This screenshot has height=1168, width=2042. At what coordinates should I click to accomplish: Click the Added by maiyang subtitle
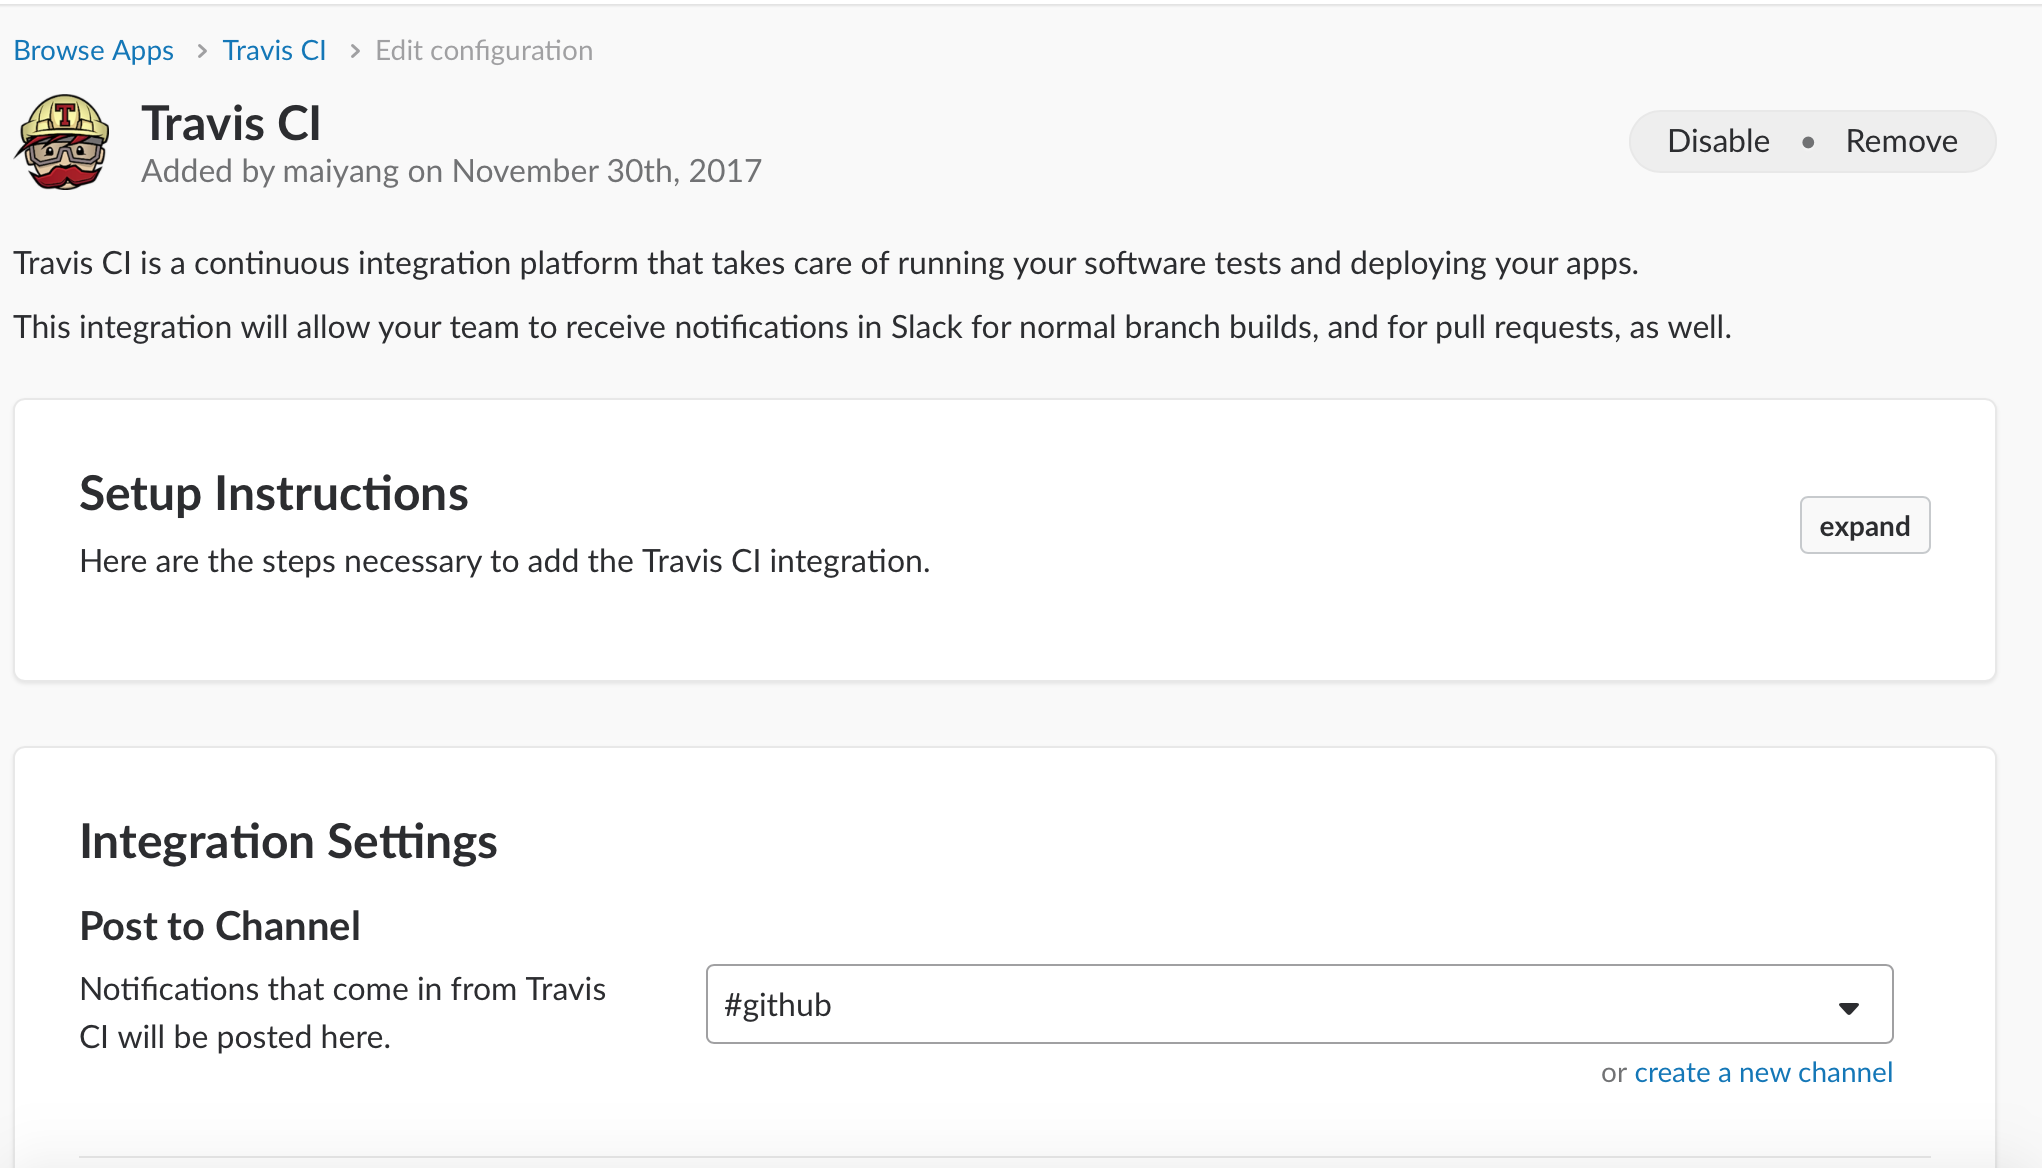coord(451,171)
